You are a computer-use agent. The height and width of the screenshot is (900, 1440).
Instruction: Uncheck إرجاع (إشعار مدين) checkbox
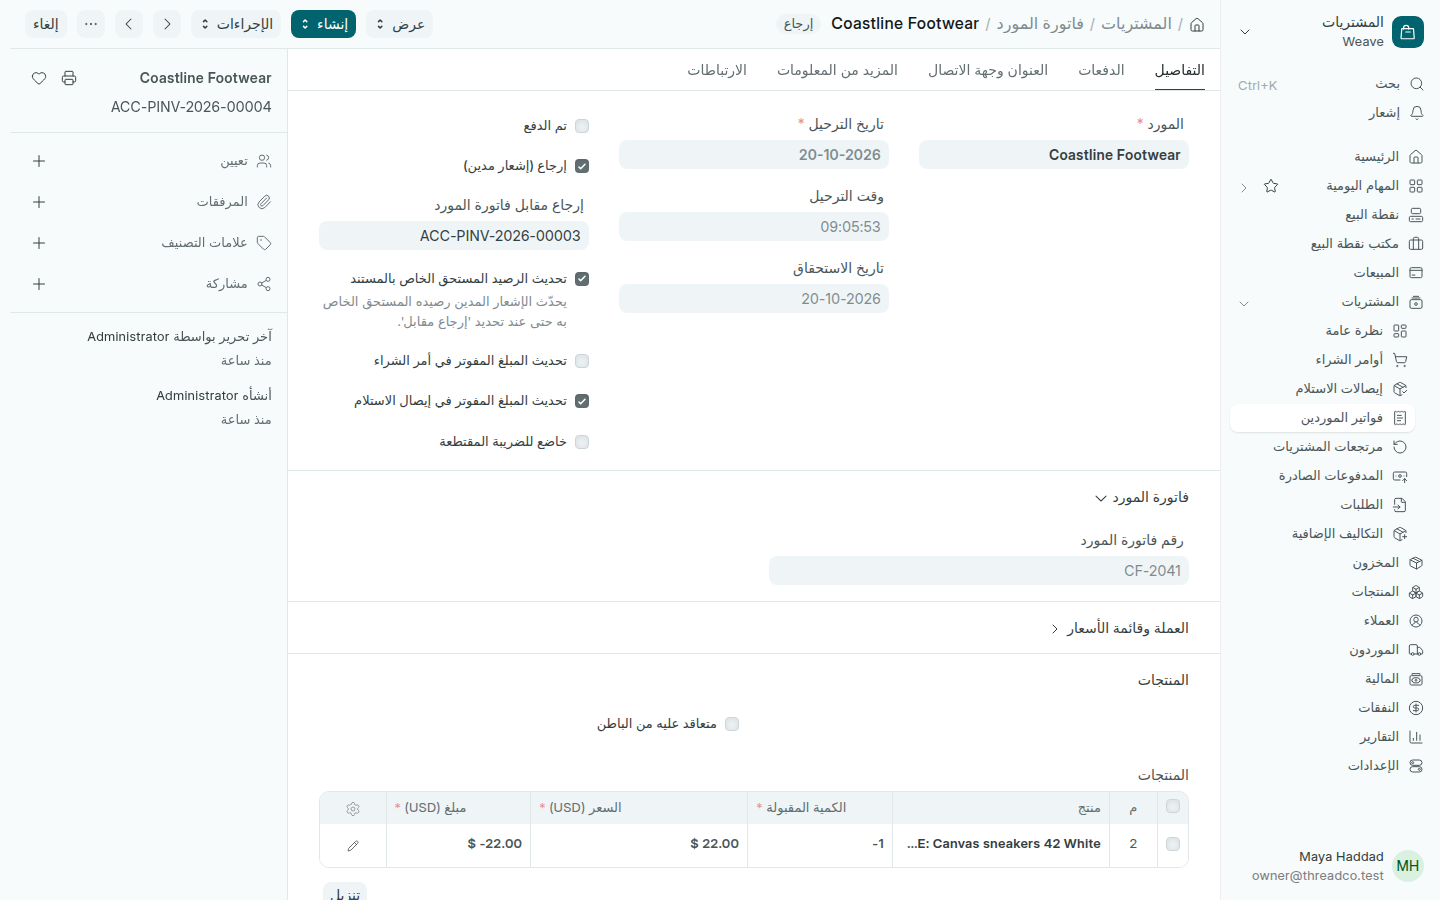click(x=582, y=166)
